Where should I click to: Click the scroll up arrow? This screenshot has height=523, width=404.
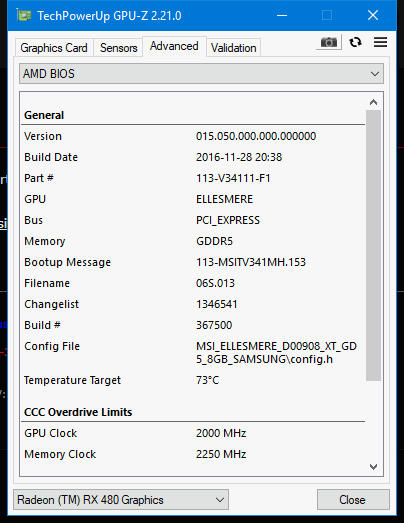[x=373, y=102]
